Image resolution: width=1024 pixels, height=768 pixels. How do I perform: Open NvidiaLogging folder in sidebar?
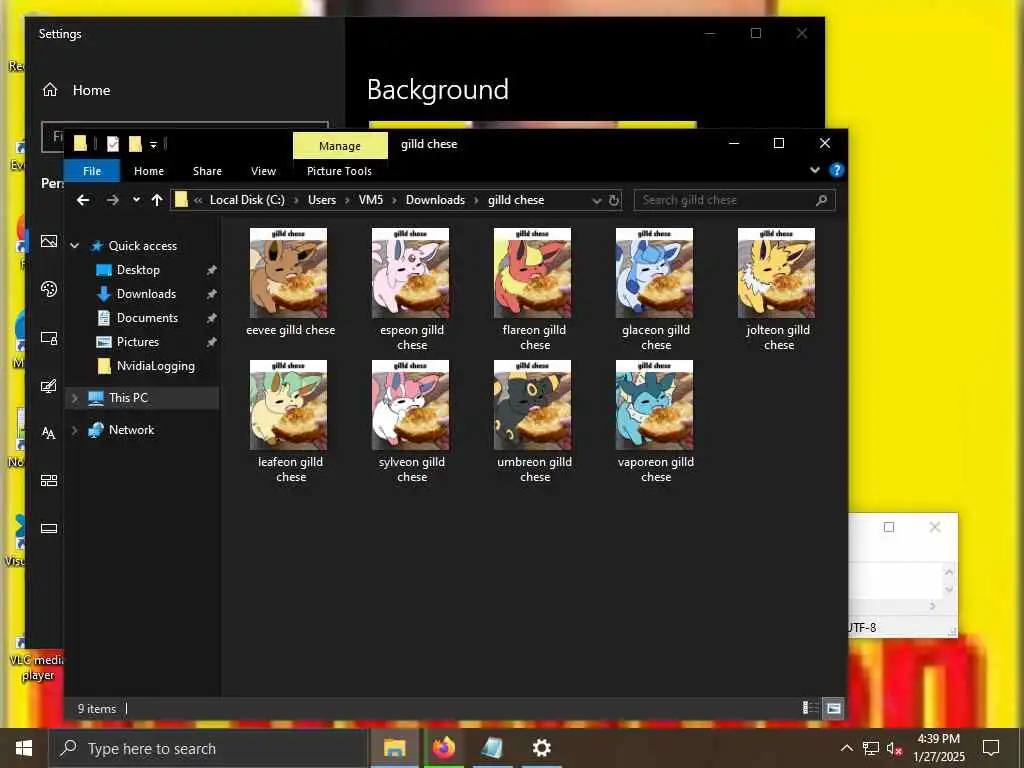(x=155, y=366)
